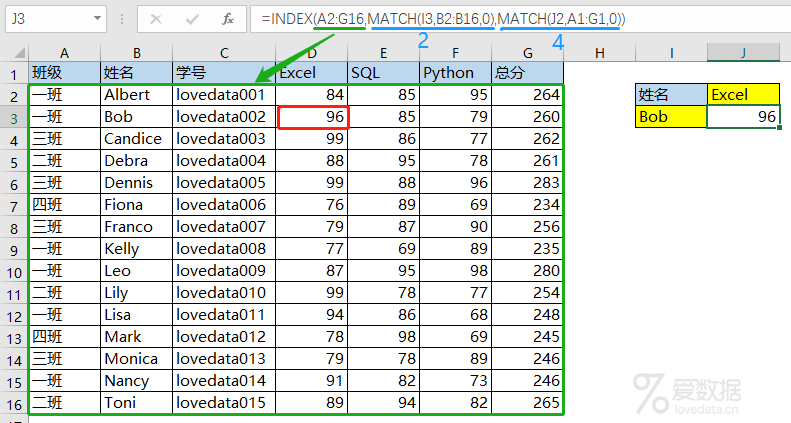Click the cell containing Nancy
This screenshot has width=791, height=423.
coord(136,381)
